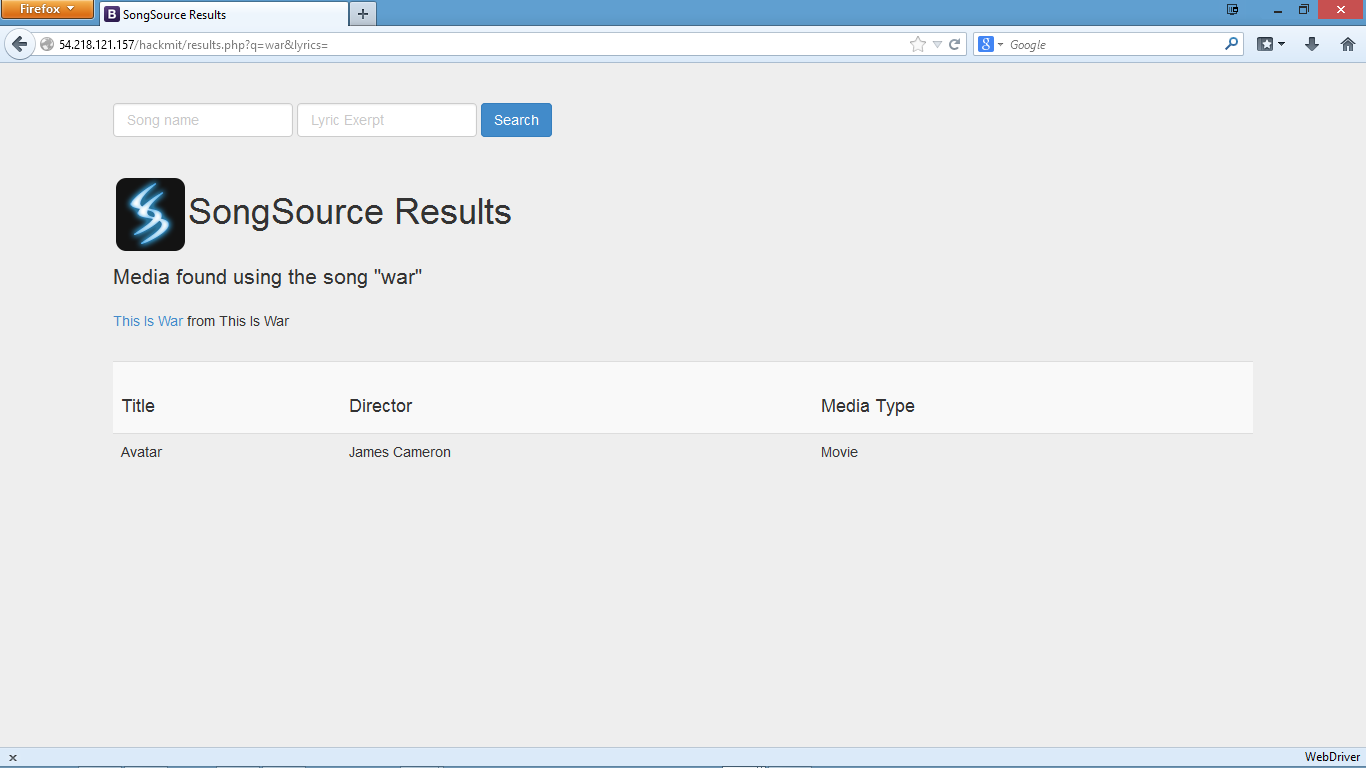The image size is (1366, 768).
Task: Reload the page with the refresh icon
Action: point(954,44)
